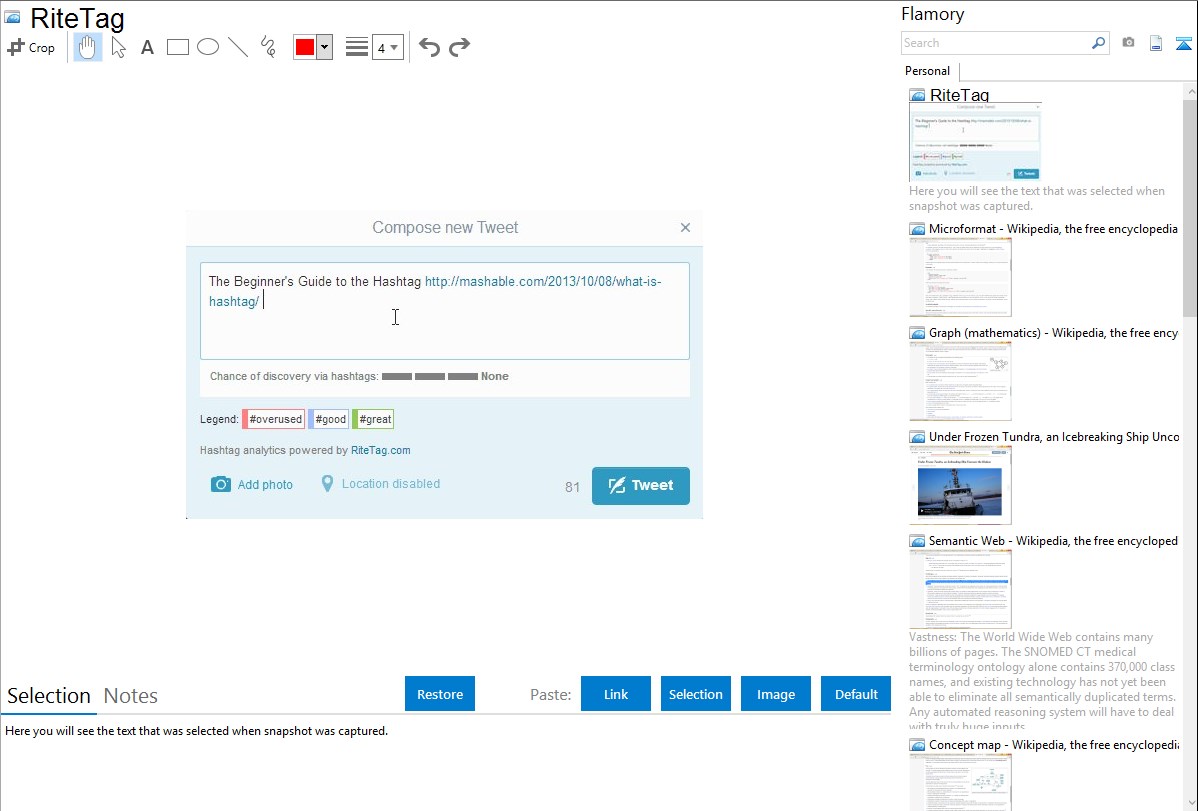Click the Semantic Web - Wikipedia title
This screenshot has width=1198, height=811.
pyautogui.click(x=1053, y=540)
